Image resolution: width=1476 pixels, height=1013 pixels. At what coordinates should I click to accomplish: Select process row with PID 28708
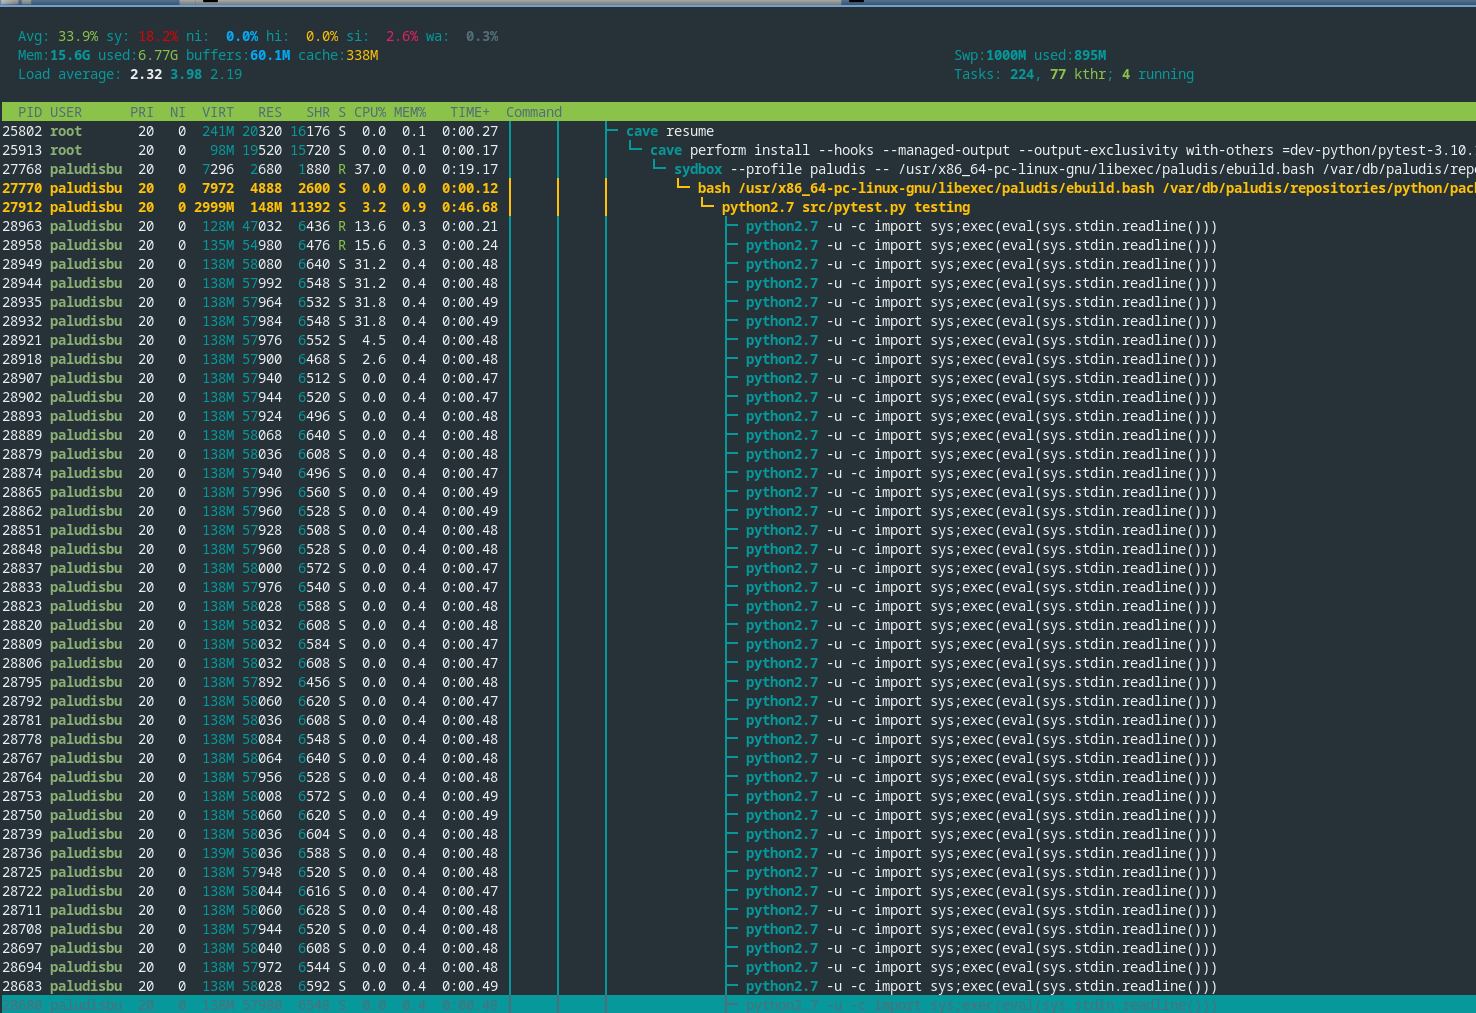pyautogui.click(x=738, y=929)
